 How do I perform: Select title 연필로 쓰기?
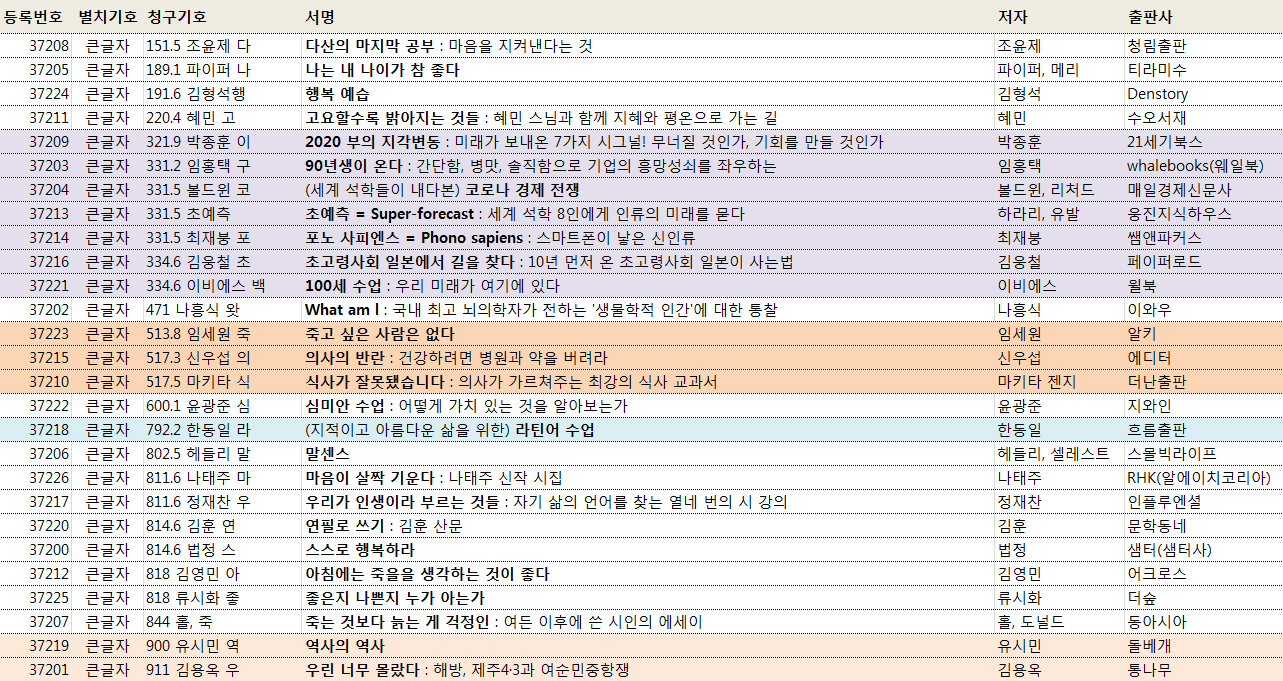[x=345, y=526]
